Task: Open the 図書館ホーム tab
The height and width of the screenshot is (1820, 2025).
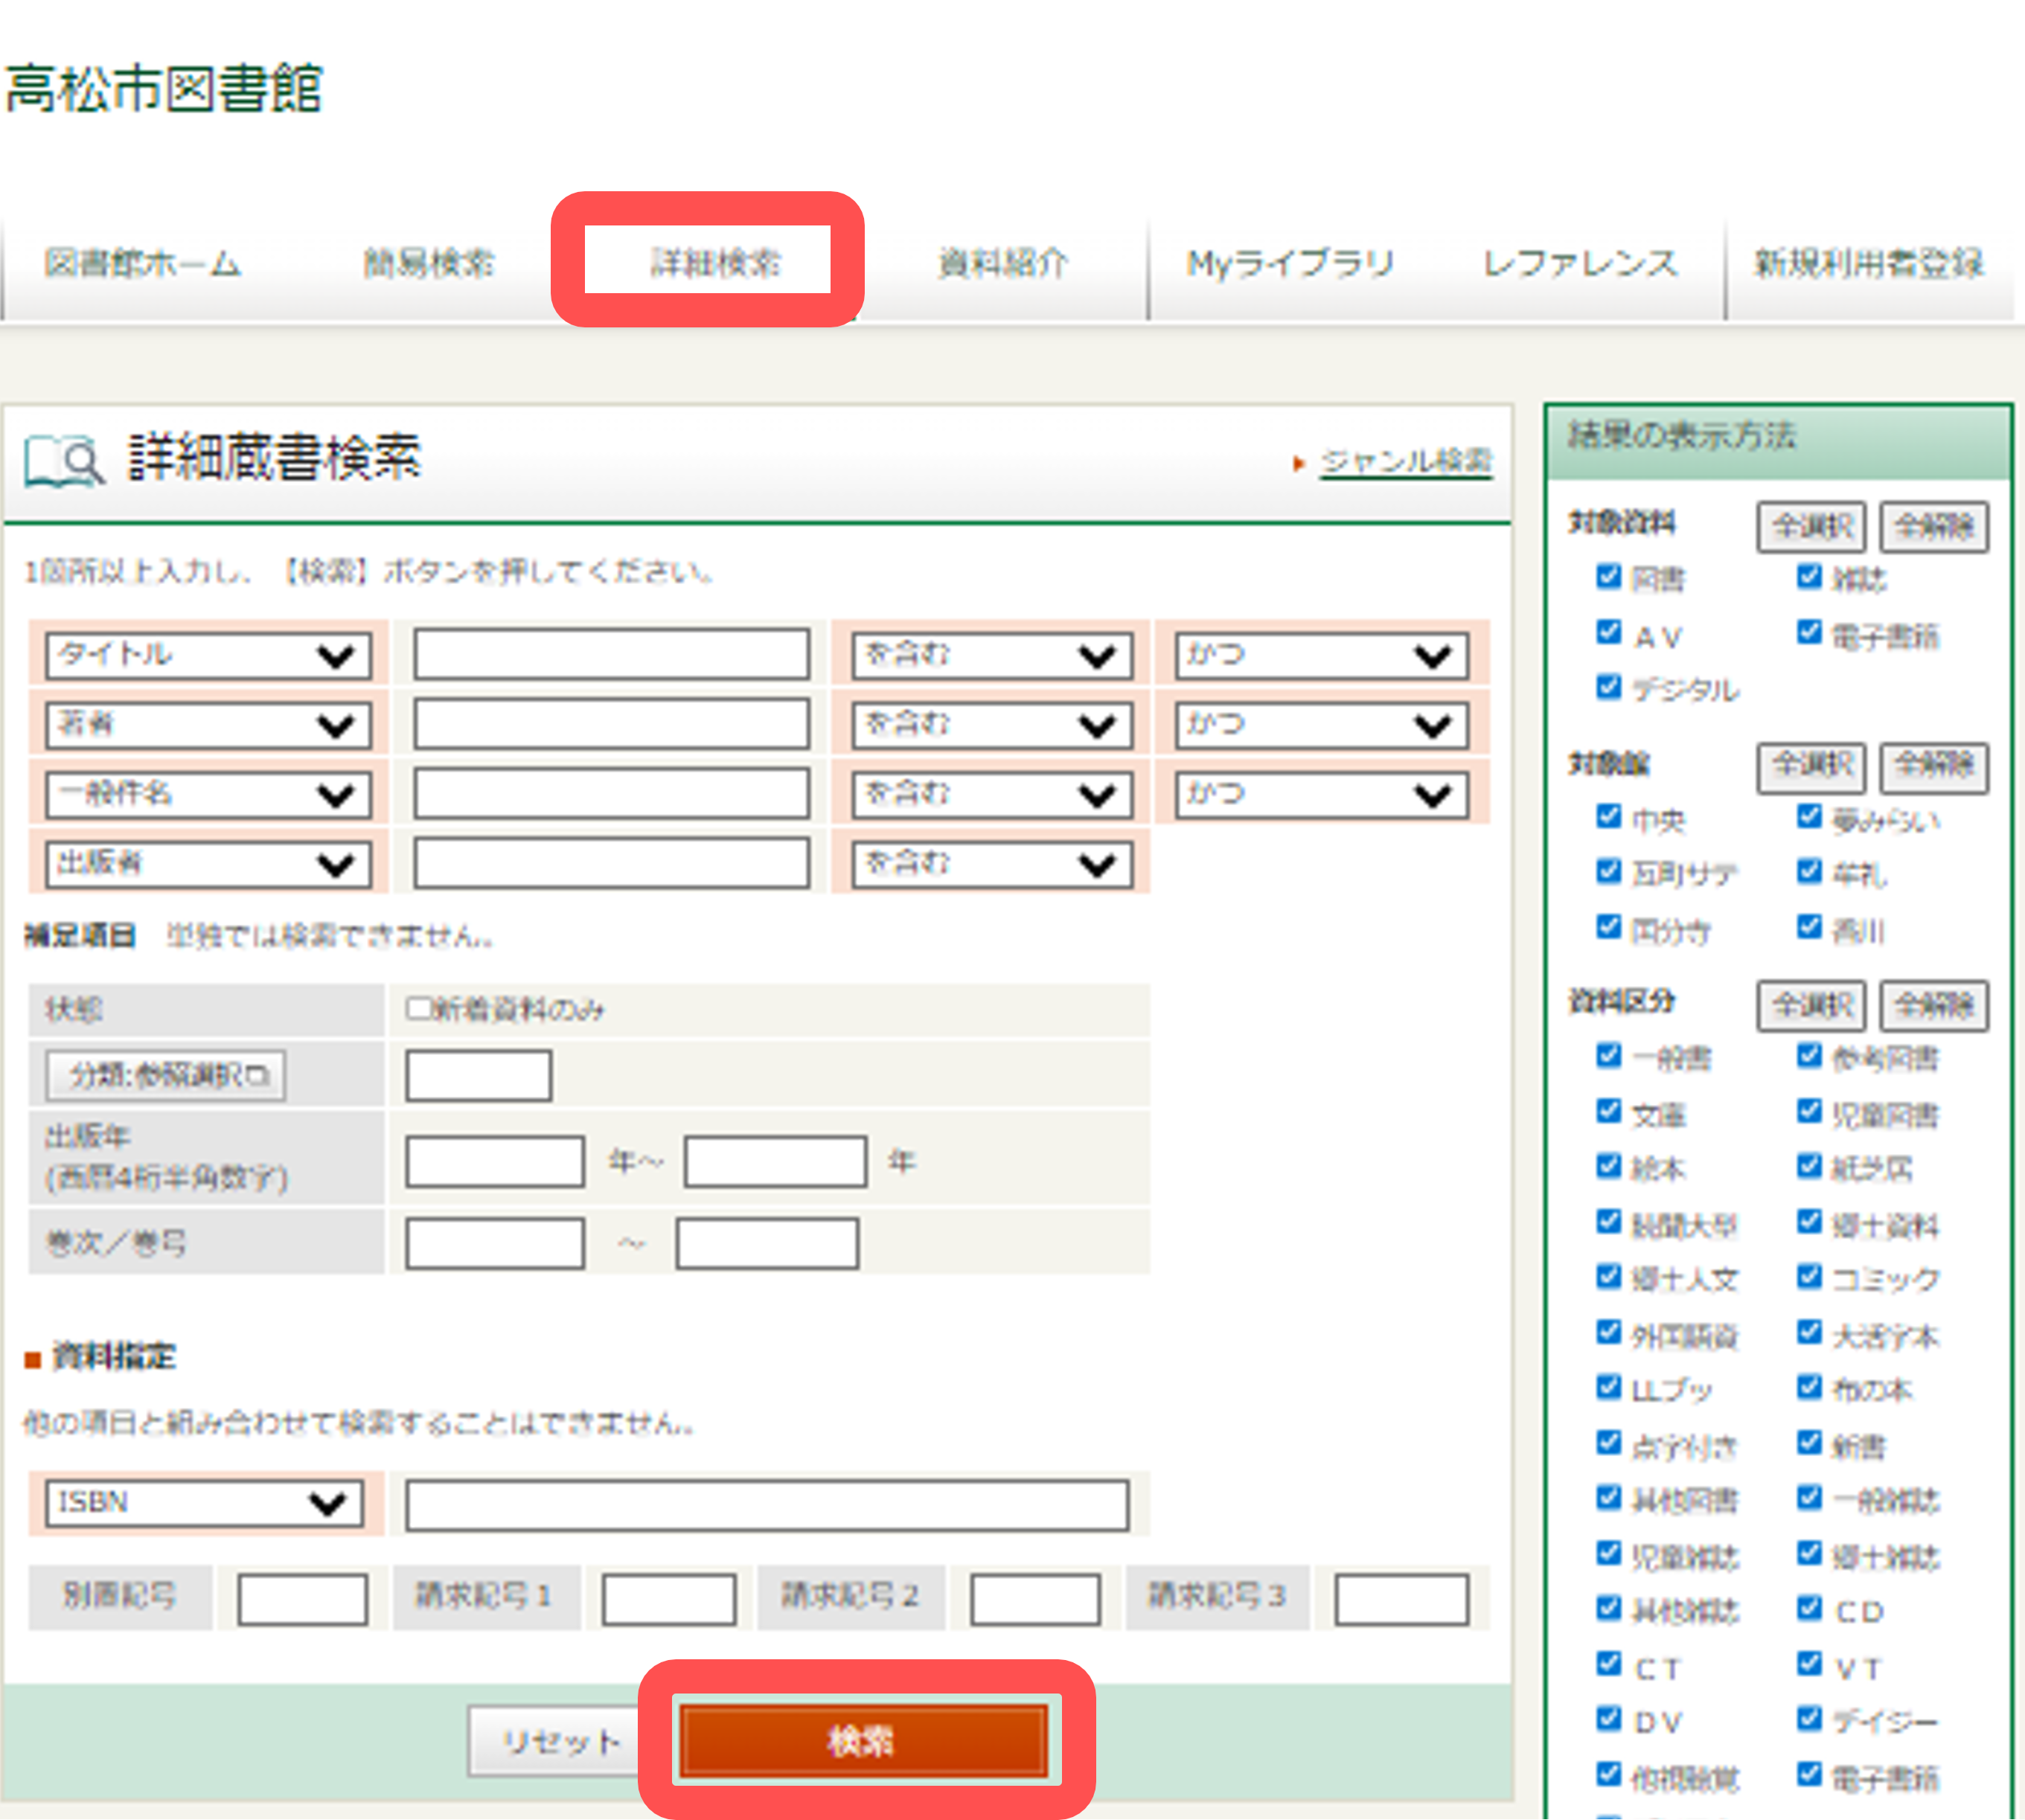Action: pyautogui.click(x=143, y=263)
